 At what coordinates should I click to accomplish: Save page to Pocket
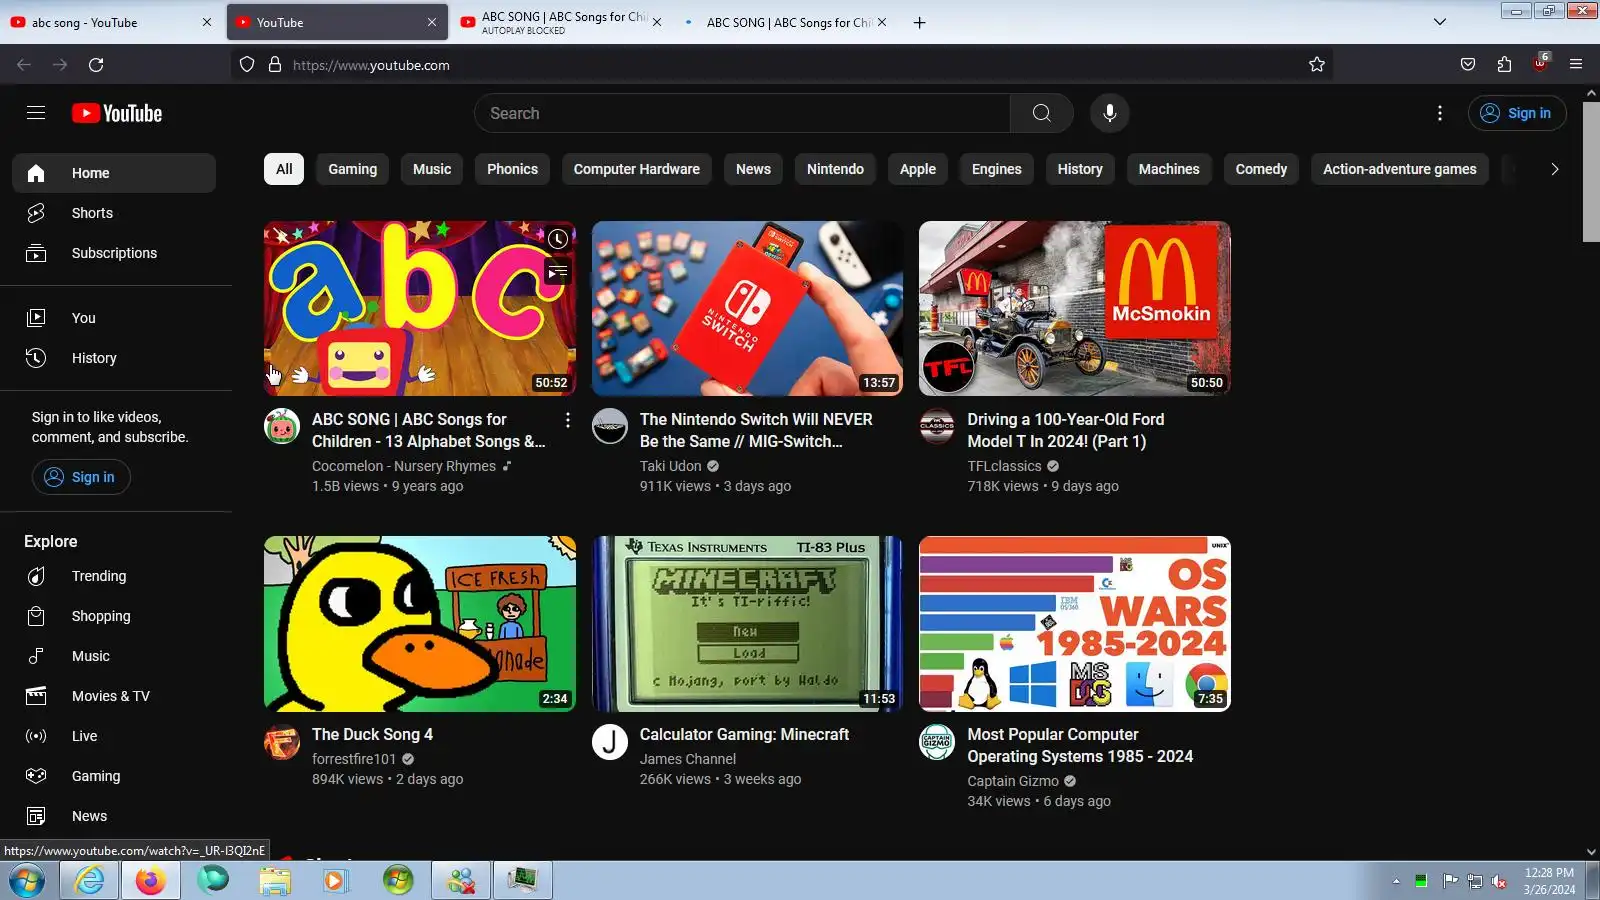click(x=1468, y=65)
